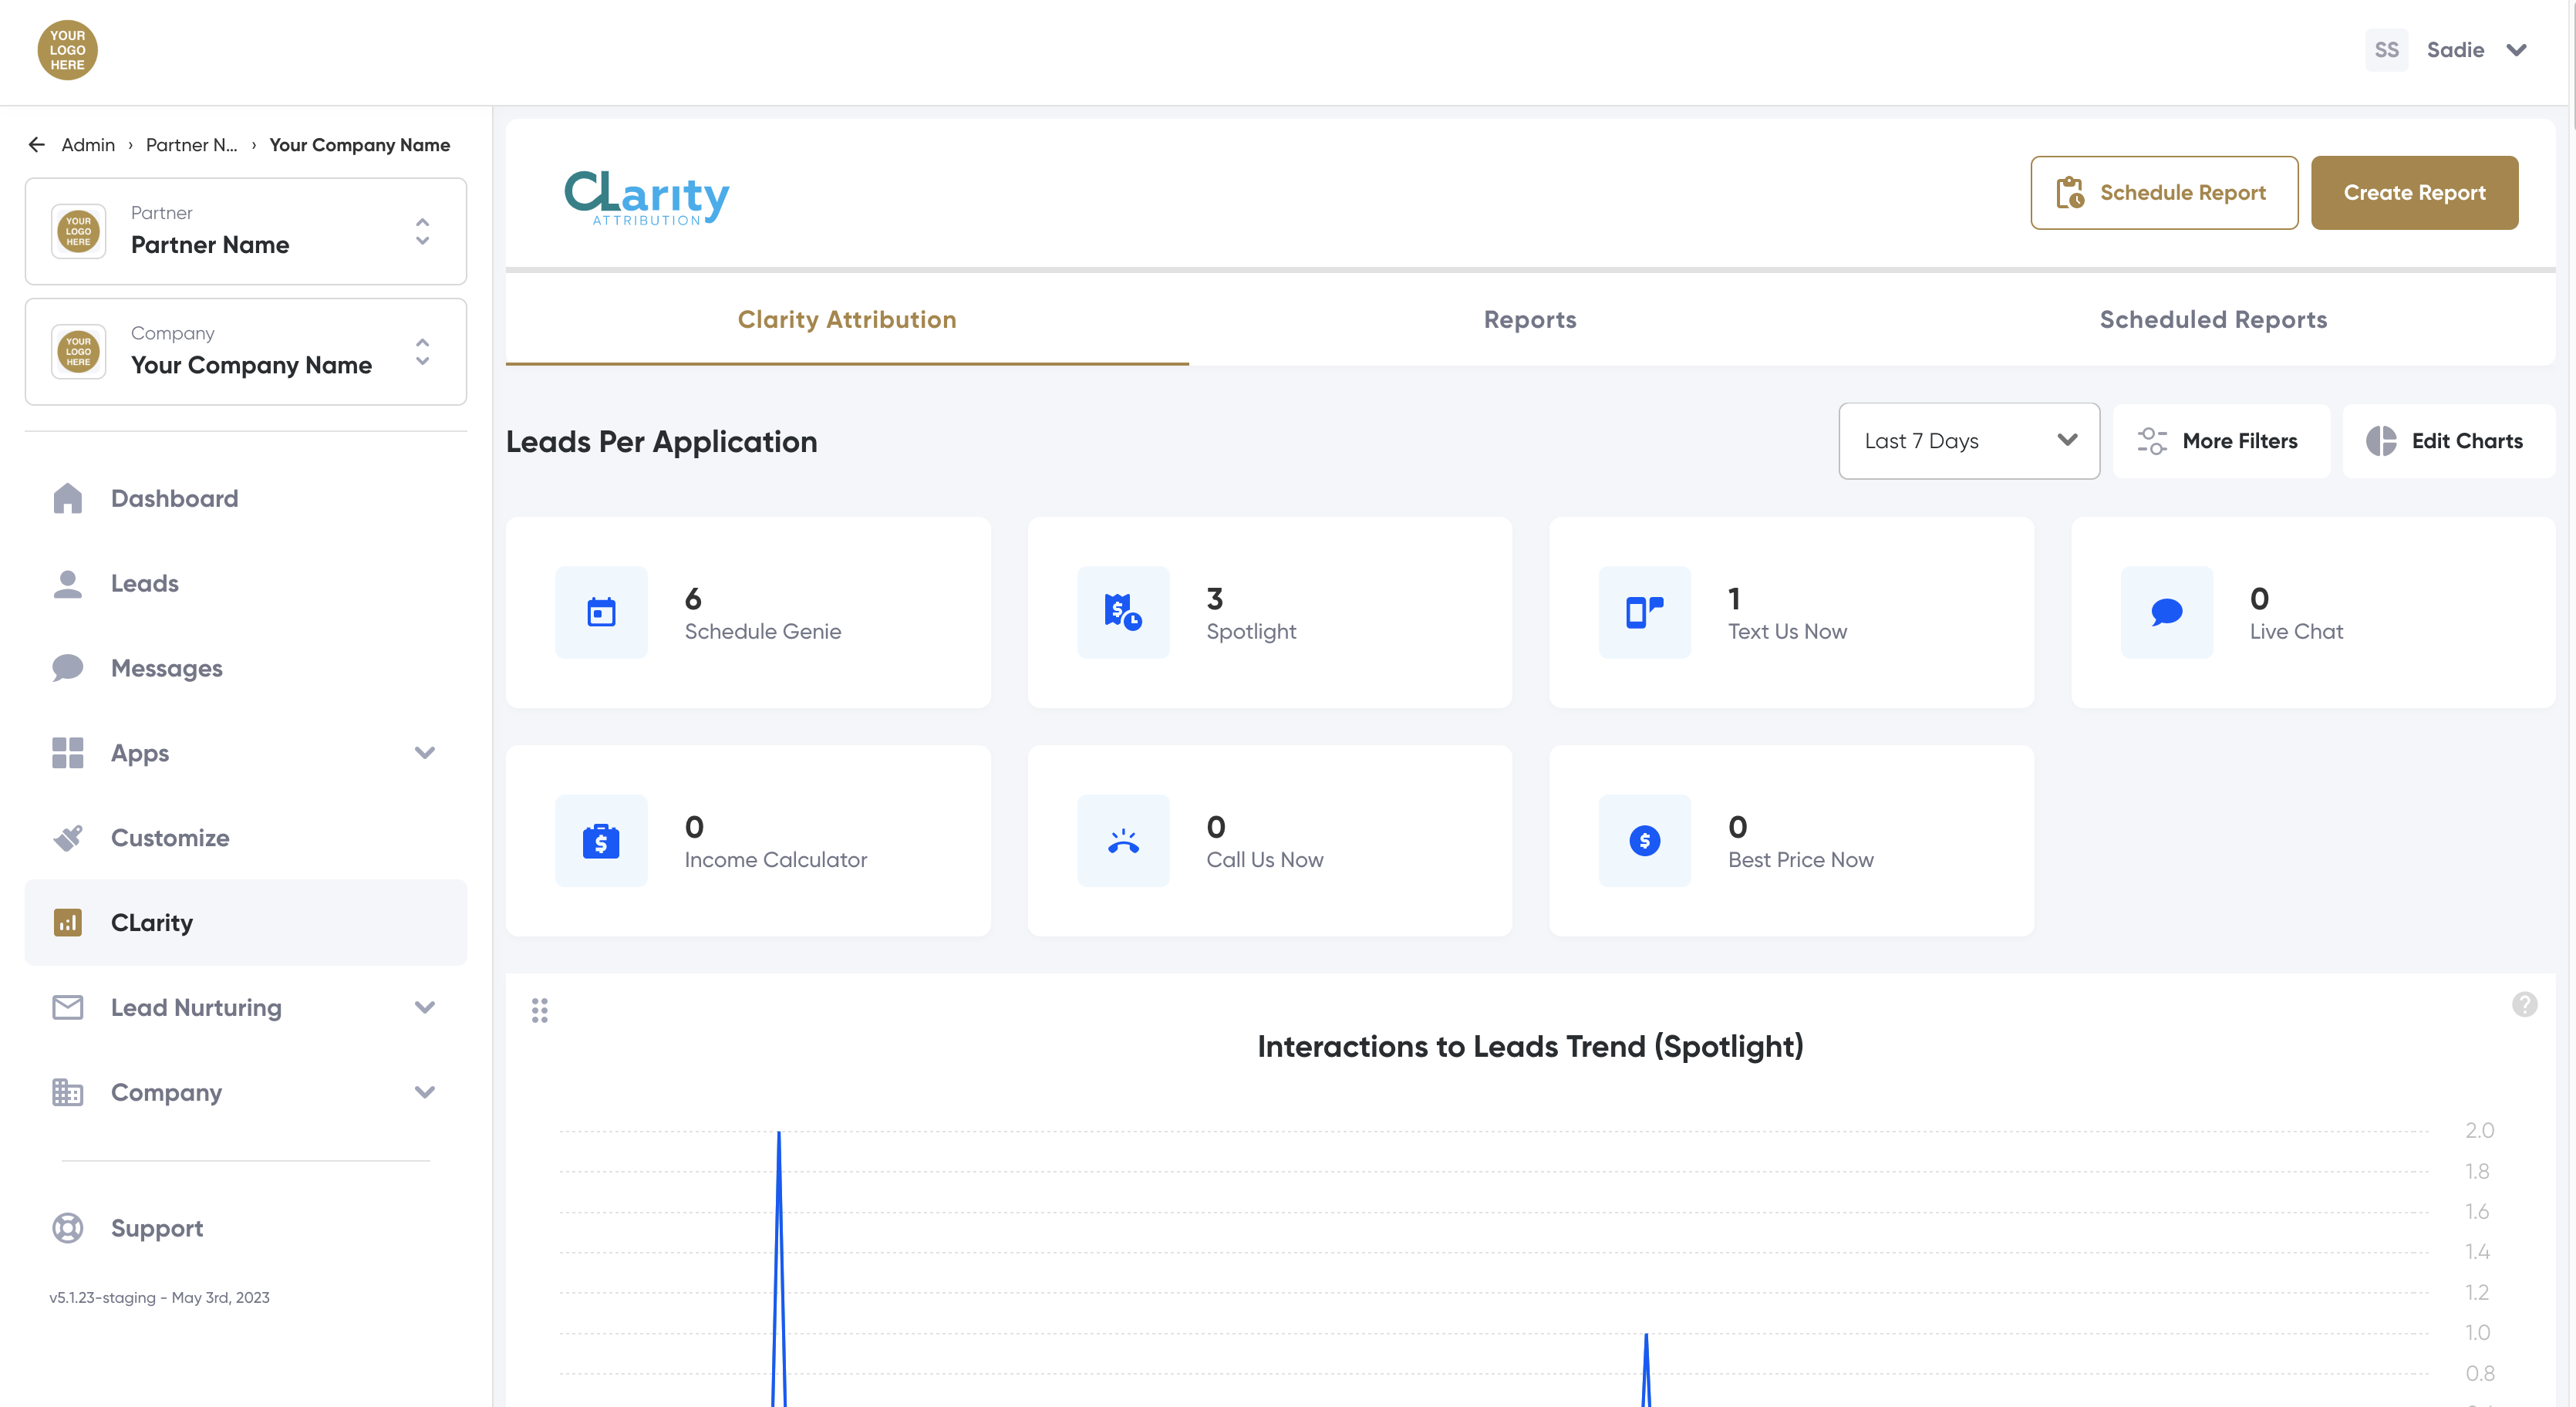Expand the Lead Nurturing submenu
The width and height of the screenshot is (2576, 1407).
pos(424,1007)
